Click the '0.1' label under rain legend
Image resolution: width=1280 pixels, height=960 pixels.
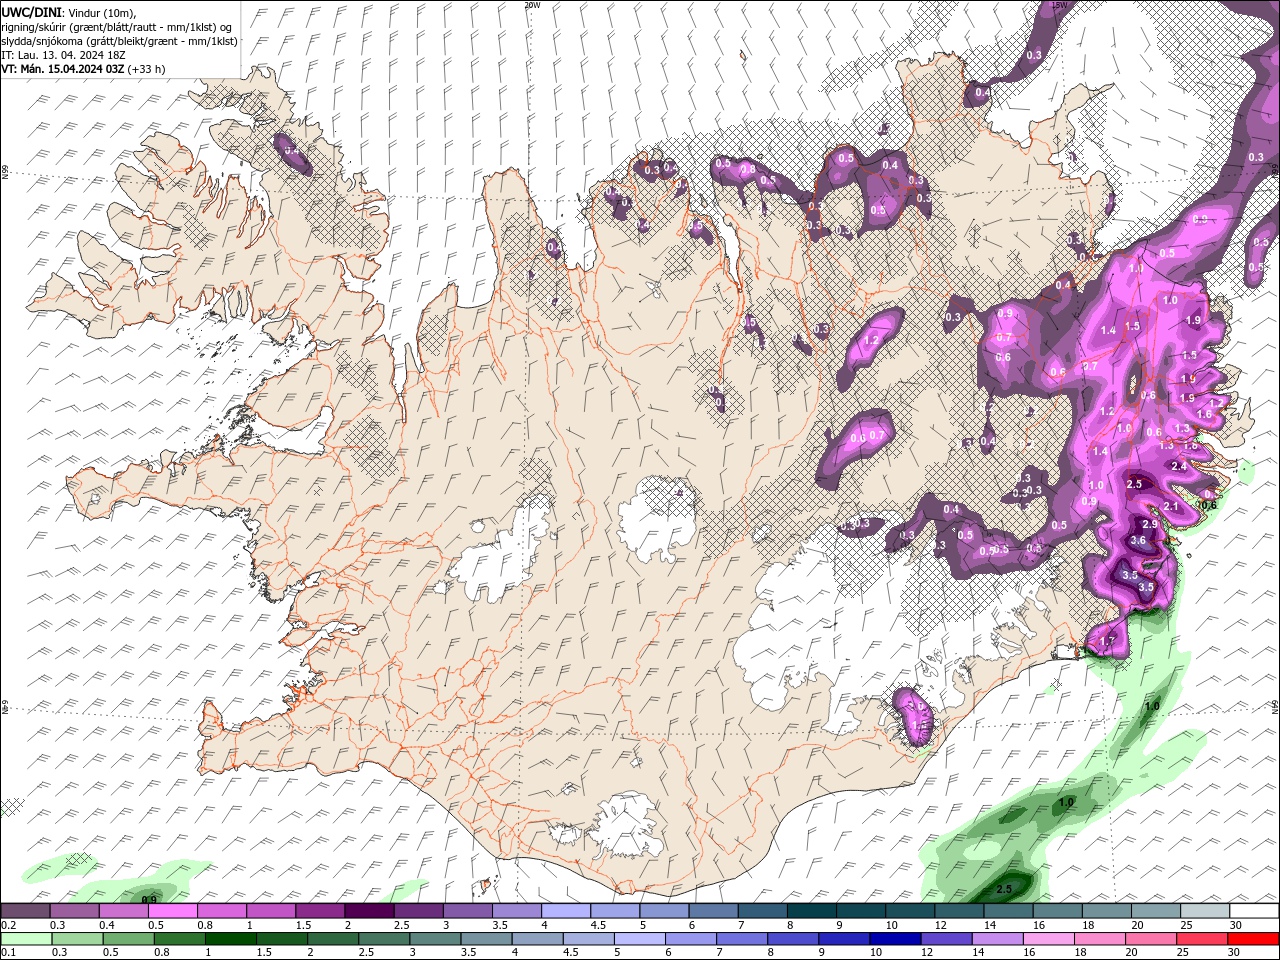pos(7,953)
